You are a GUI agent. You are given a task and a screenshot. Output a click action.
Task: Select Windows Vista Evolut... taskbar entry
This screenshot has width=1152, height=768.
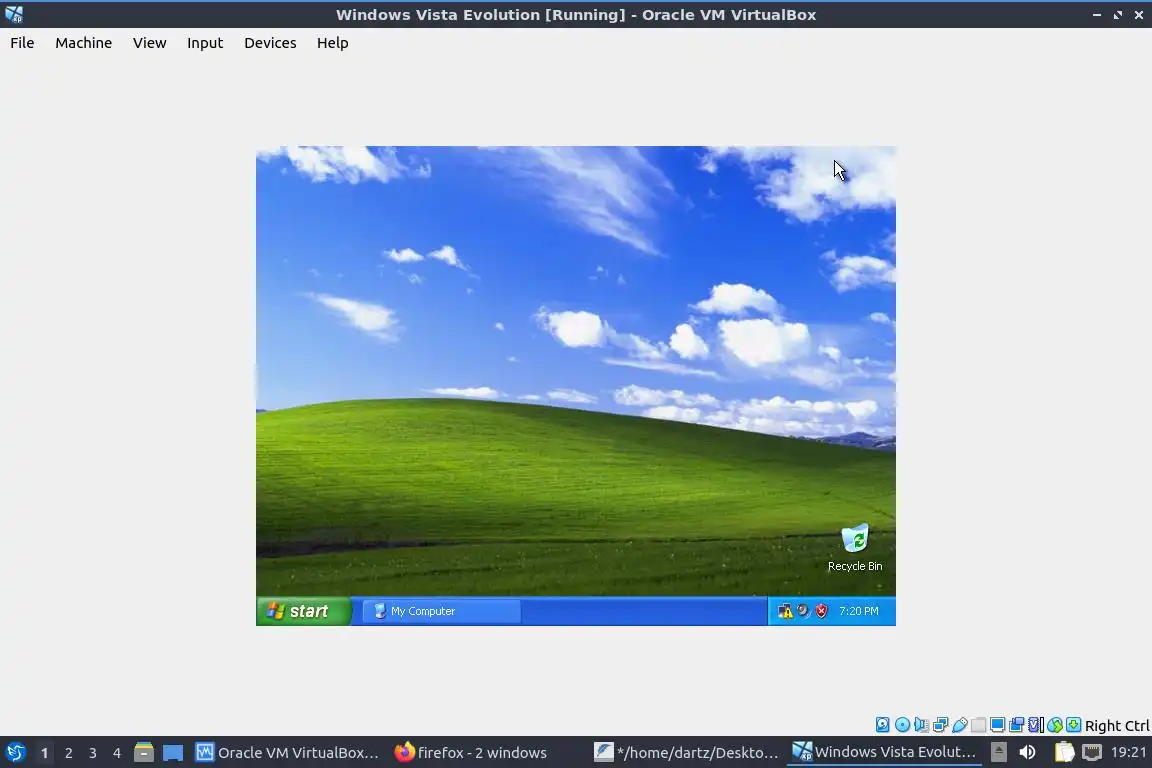point(884,752)
